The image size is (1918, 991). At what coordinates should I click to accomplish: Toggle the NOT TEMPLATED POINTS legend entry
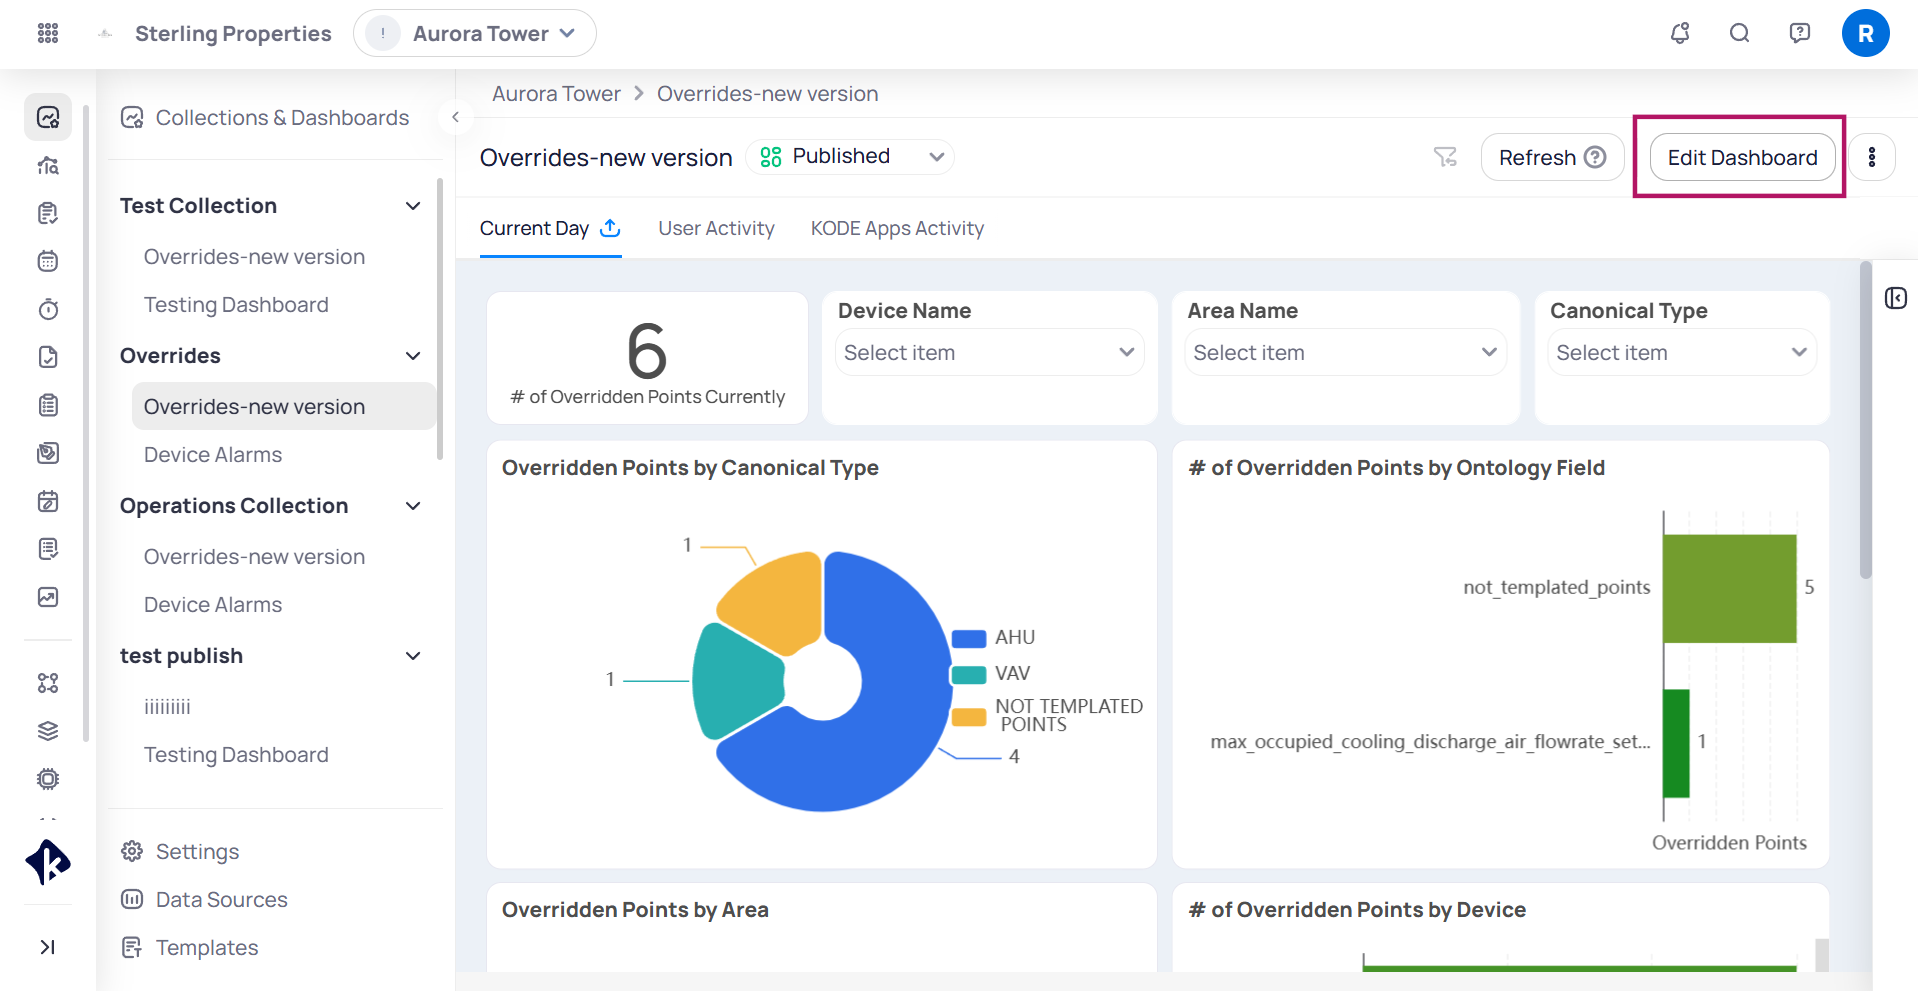[1048, 715]
